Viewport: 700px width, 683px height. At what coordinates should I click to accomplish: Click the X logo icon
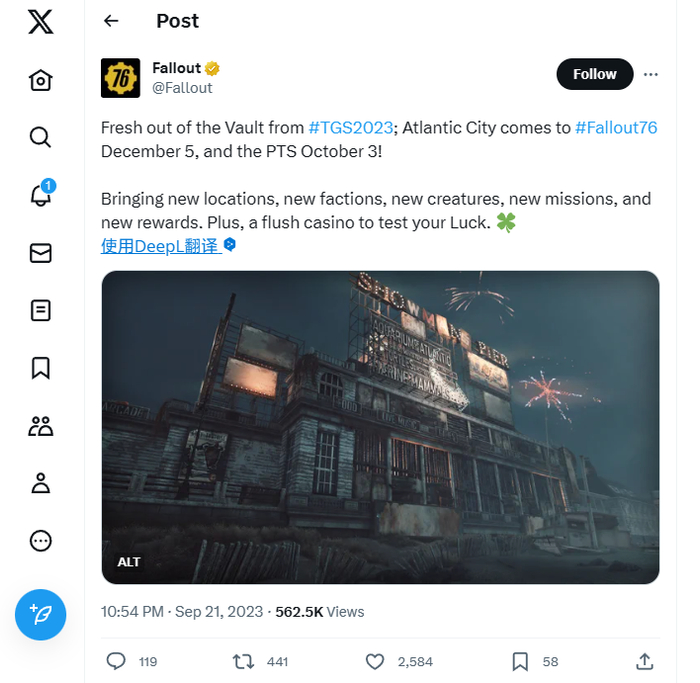40,21
